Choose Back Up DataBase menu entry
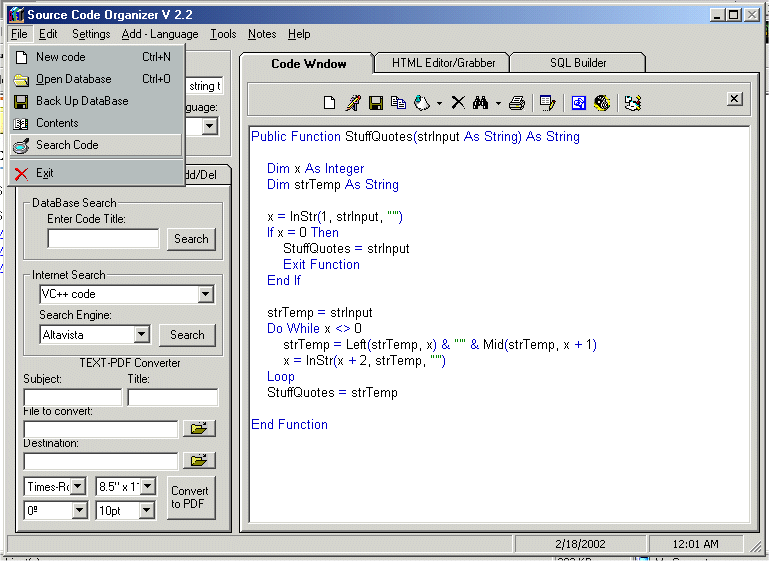The width and height of the screenshot is (769, 561). pos(82,101)
